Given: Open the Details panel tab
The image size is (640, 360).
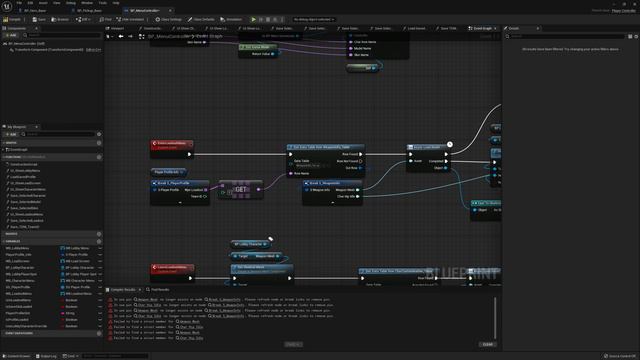Looking at the screenshot, I should 513,28.
